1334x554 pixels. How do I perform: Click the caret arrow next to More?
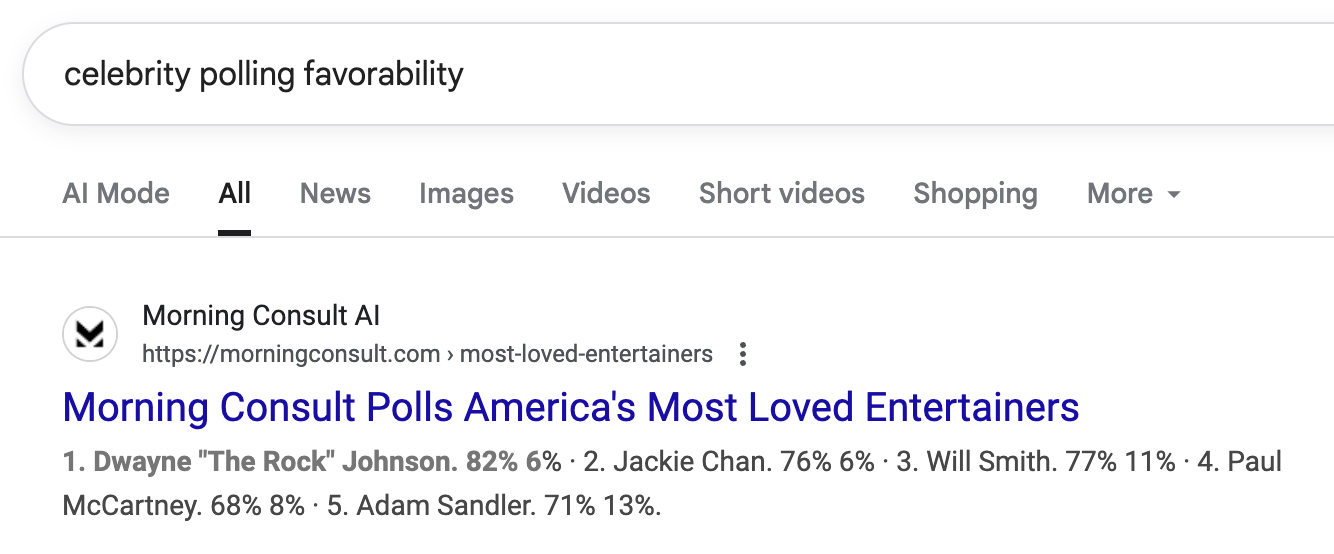coord(1173,194)
